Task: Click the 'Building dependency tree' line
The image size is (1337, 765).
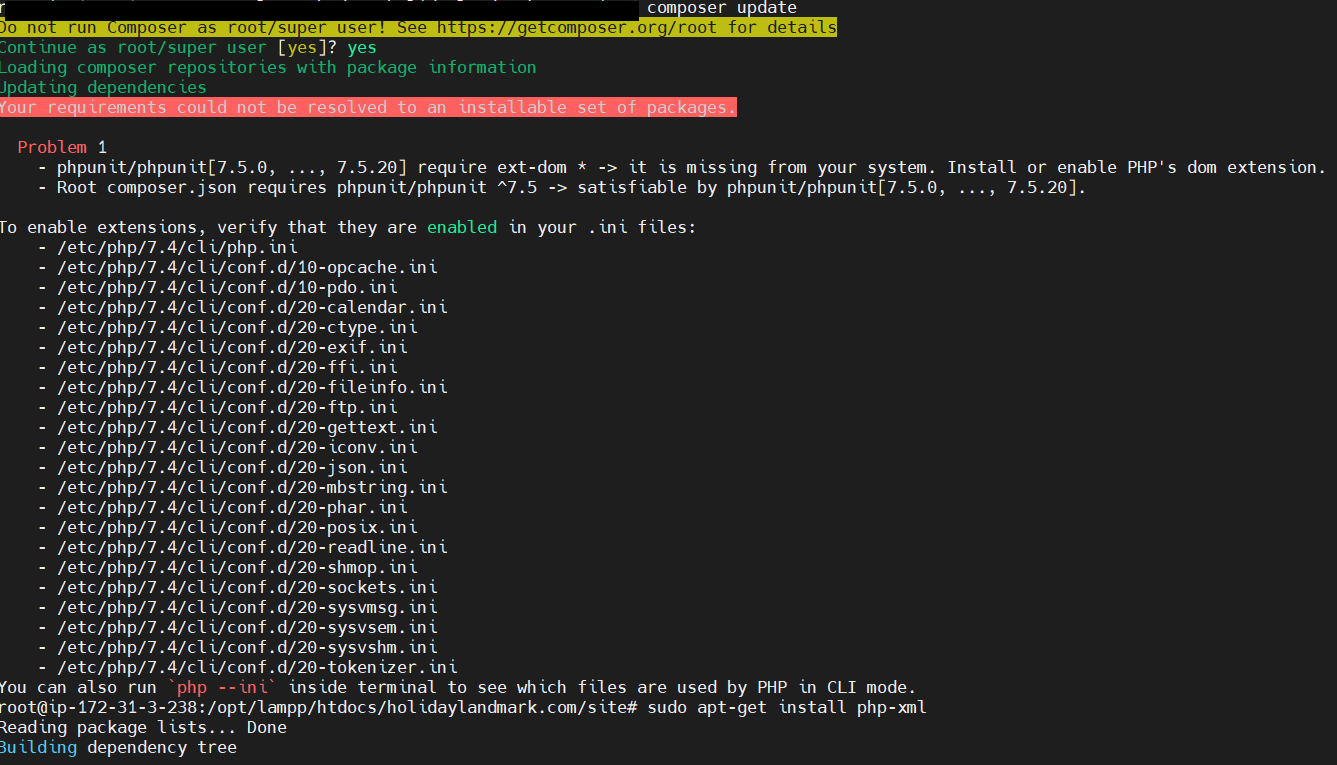Action: pos(118,747)
